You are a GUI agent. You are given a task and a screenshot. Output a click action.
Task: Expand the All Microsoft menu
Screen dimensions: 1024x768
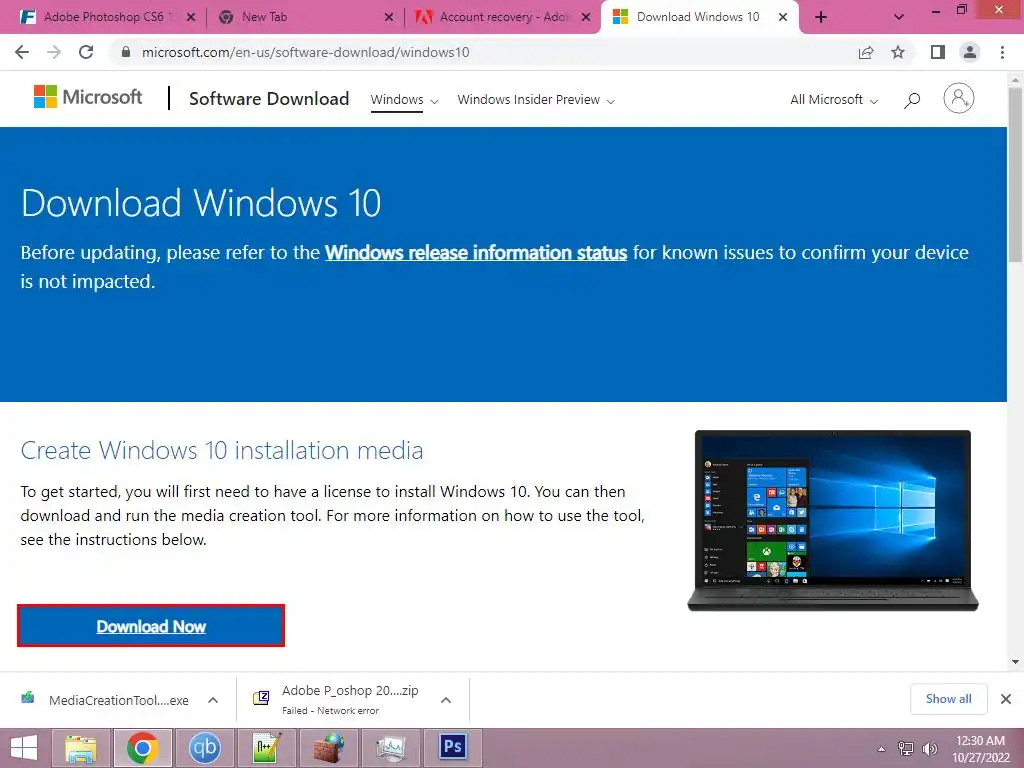click(834, 100)
